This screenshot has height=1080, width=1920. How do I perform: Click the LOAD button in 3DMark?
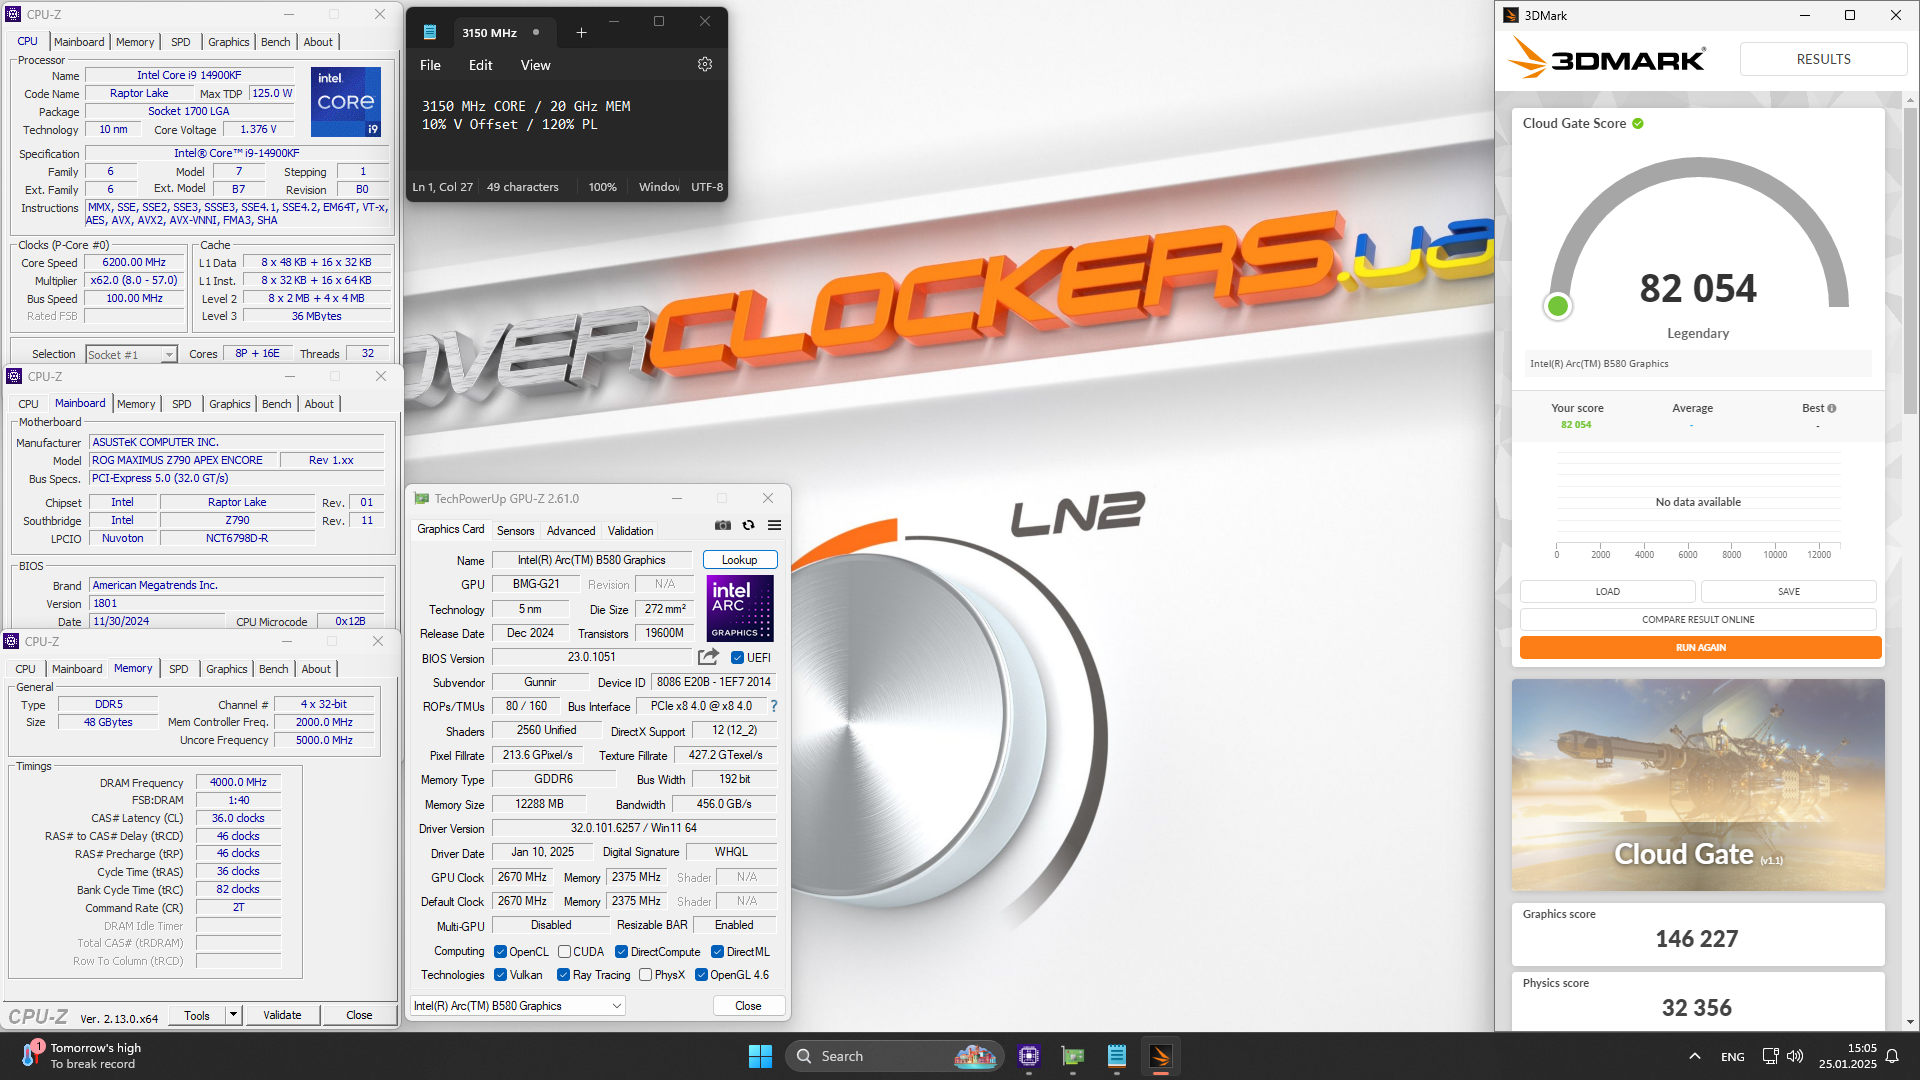(1607, 592)
